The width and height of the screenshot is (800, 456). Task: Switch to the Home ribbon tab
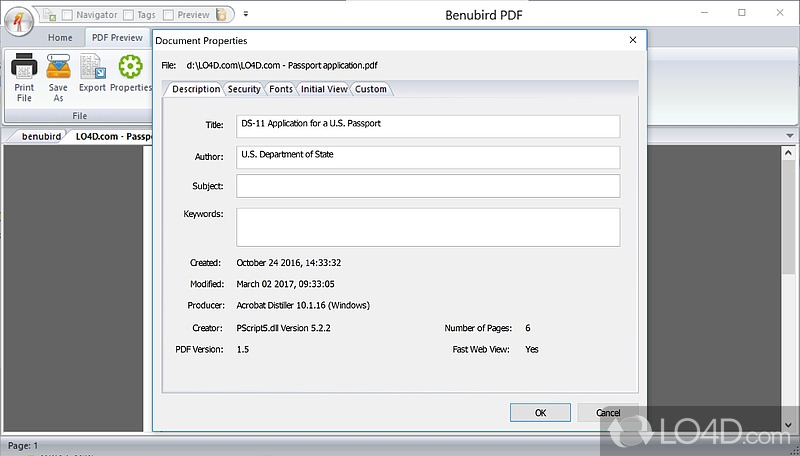[x=60, y=38]
